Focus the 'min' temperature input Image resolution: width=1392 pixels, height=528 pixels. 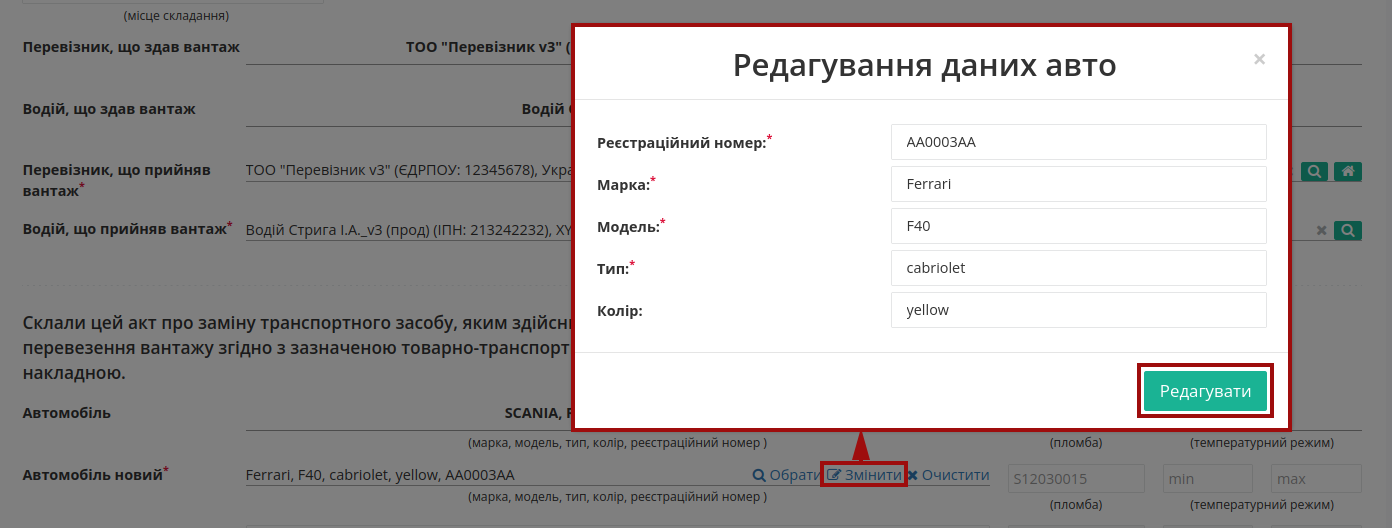[x=1208, y=479]
